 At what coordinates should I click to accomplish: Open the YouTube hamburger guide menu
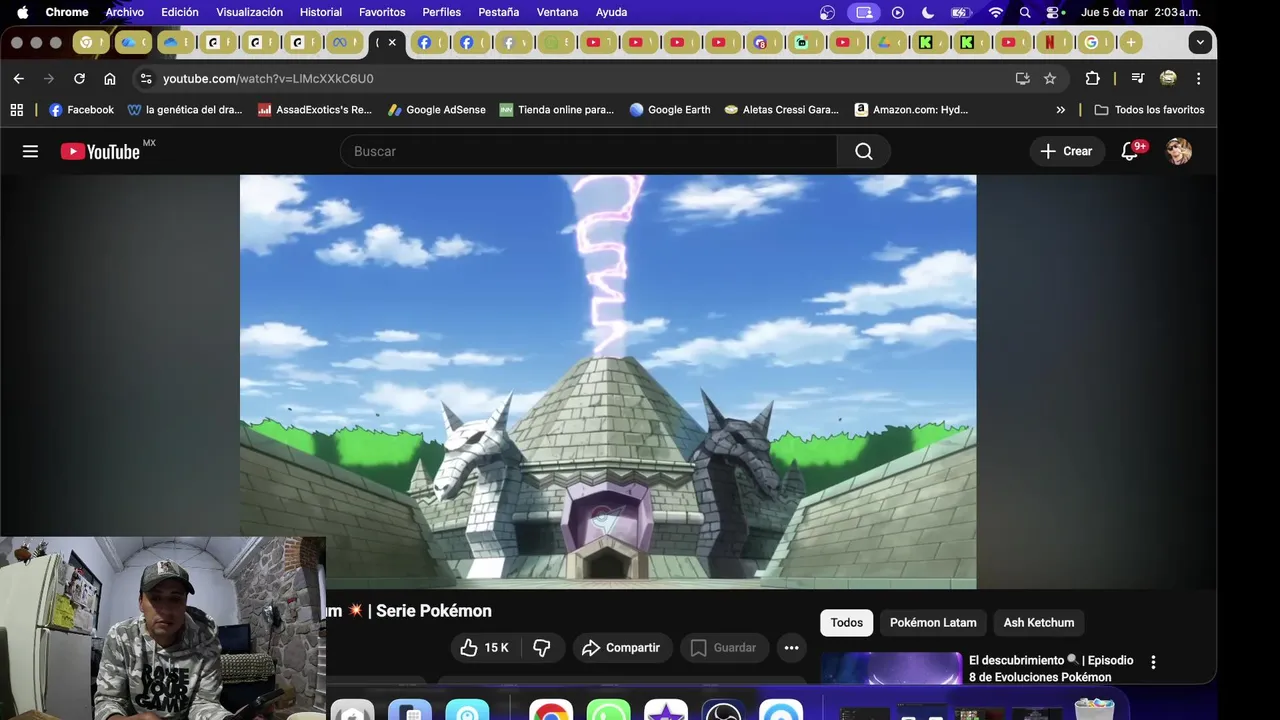click(30, 151)
